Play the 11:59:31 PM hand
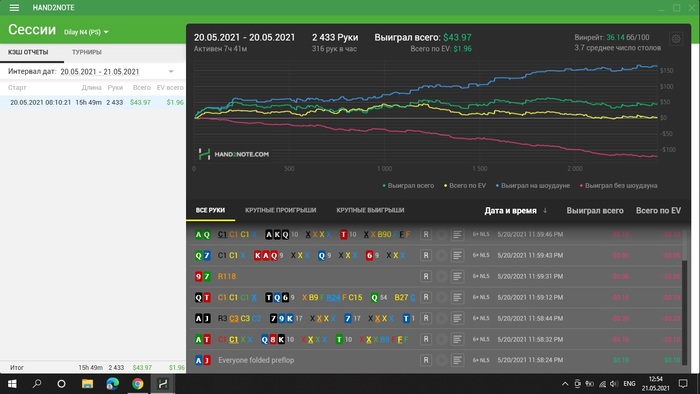This screenshot has width=700, height=394. pos(442,276)
